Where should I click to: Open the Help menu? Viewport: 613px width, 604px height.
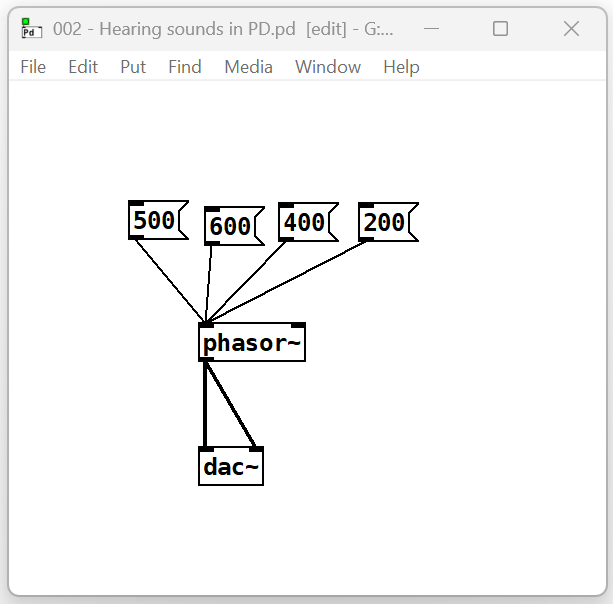click(x=401, y=67)
